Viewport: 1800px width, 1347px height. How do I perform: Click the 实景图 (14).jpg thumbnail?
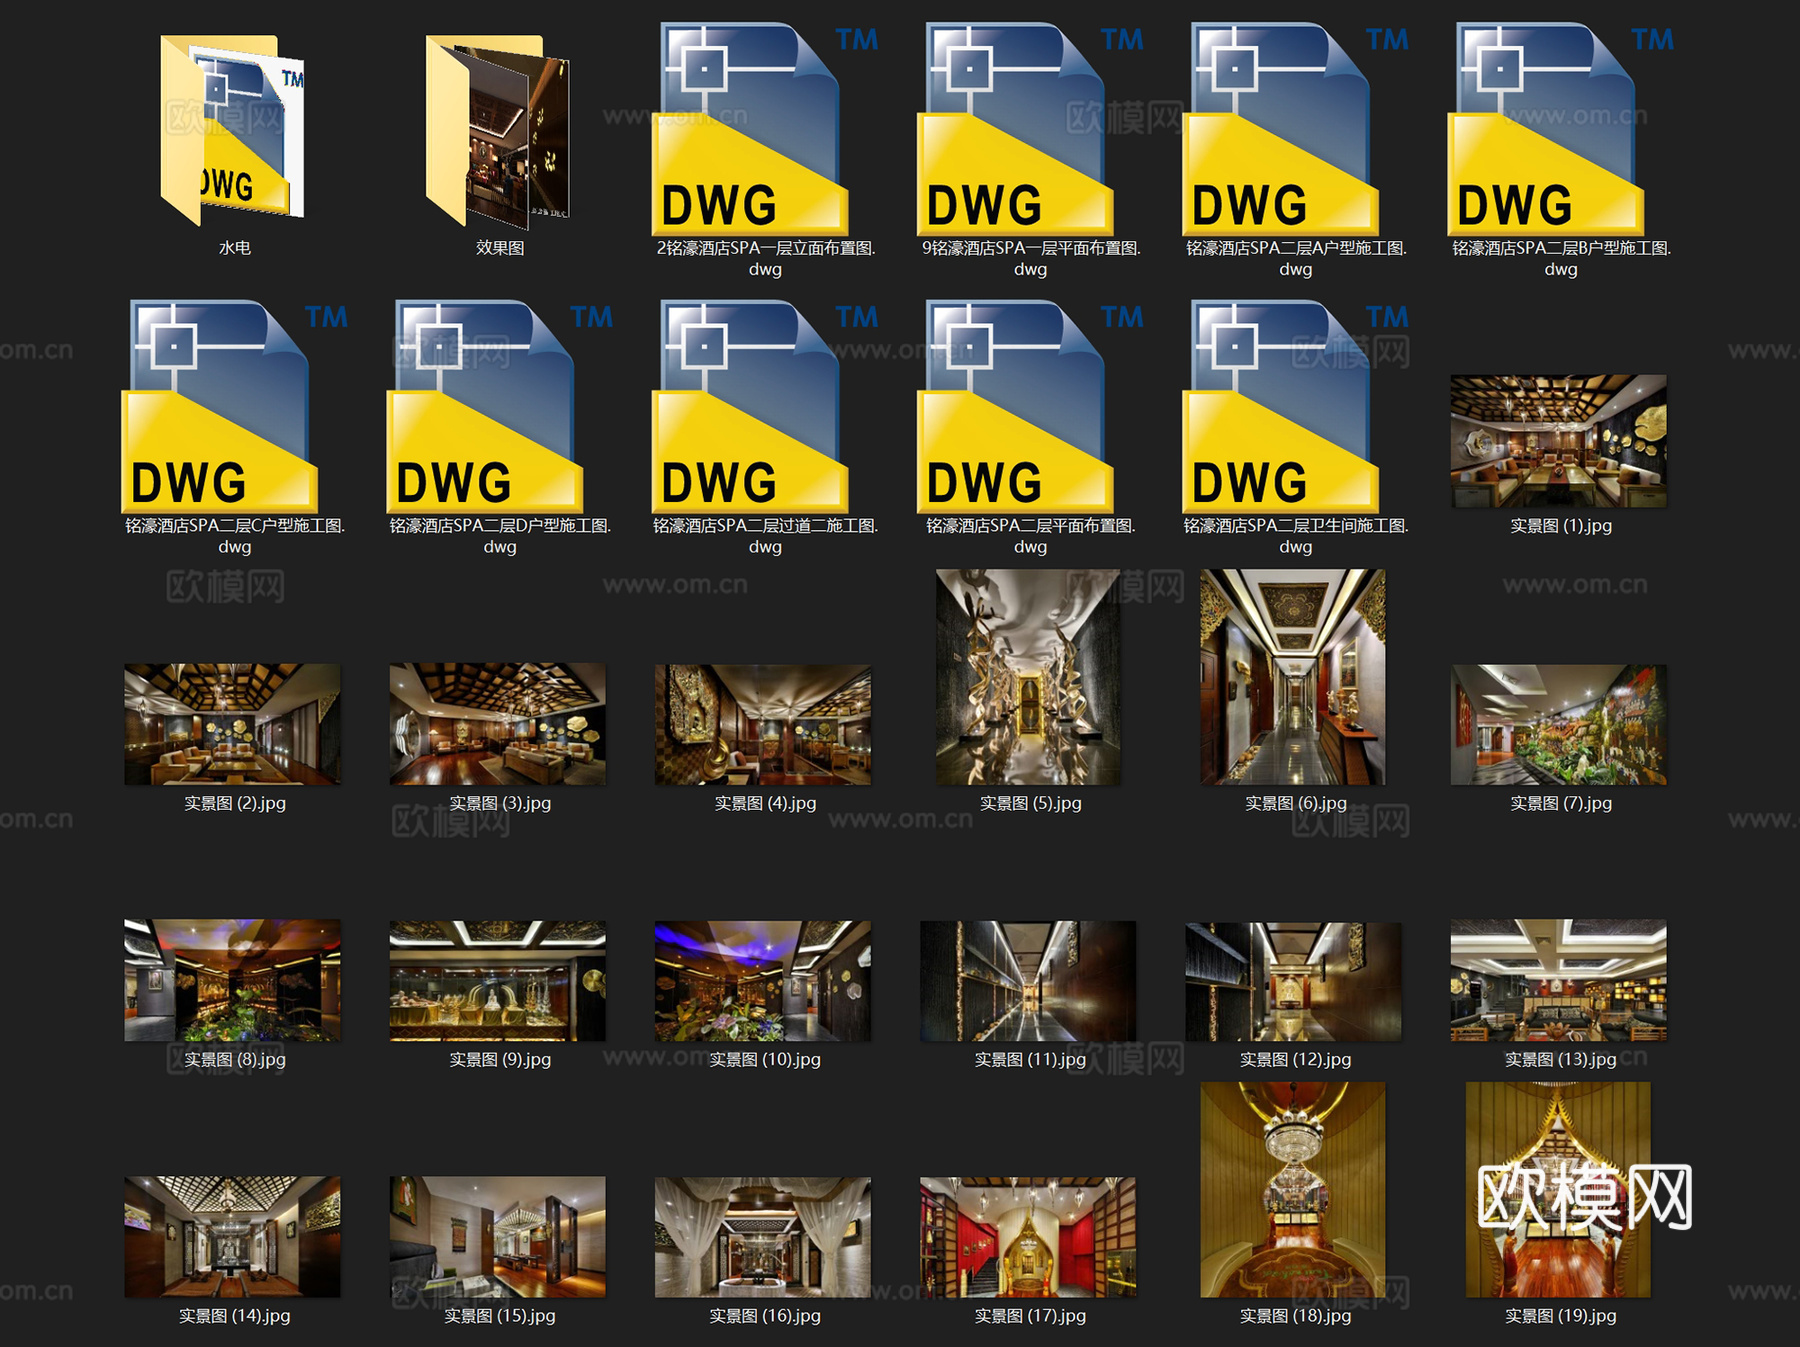tap(232, 1237)
